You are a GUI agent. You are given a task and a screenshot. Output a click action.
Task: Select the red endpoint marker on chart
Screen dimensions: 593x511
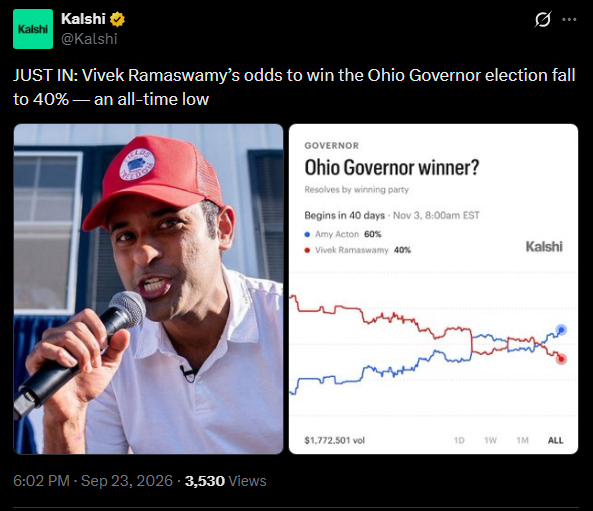(561, 359)
